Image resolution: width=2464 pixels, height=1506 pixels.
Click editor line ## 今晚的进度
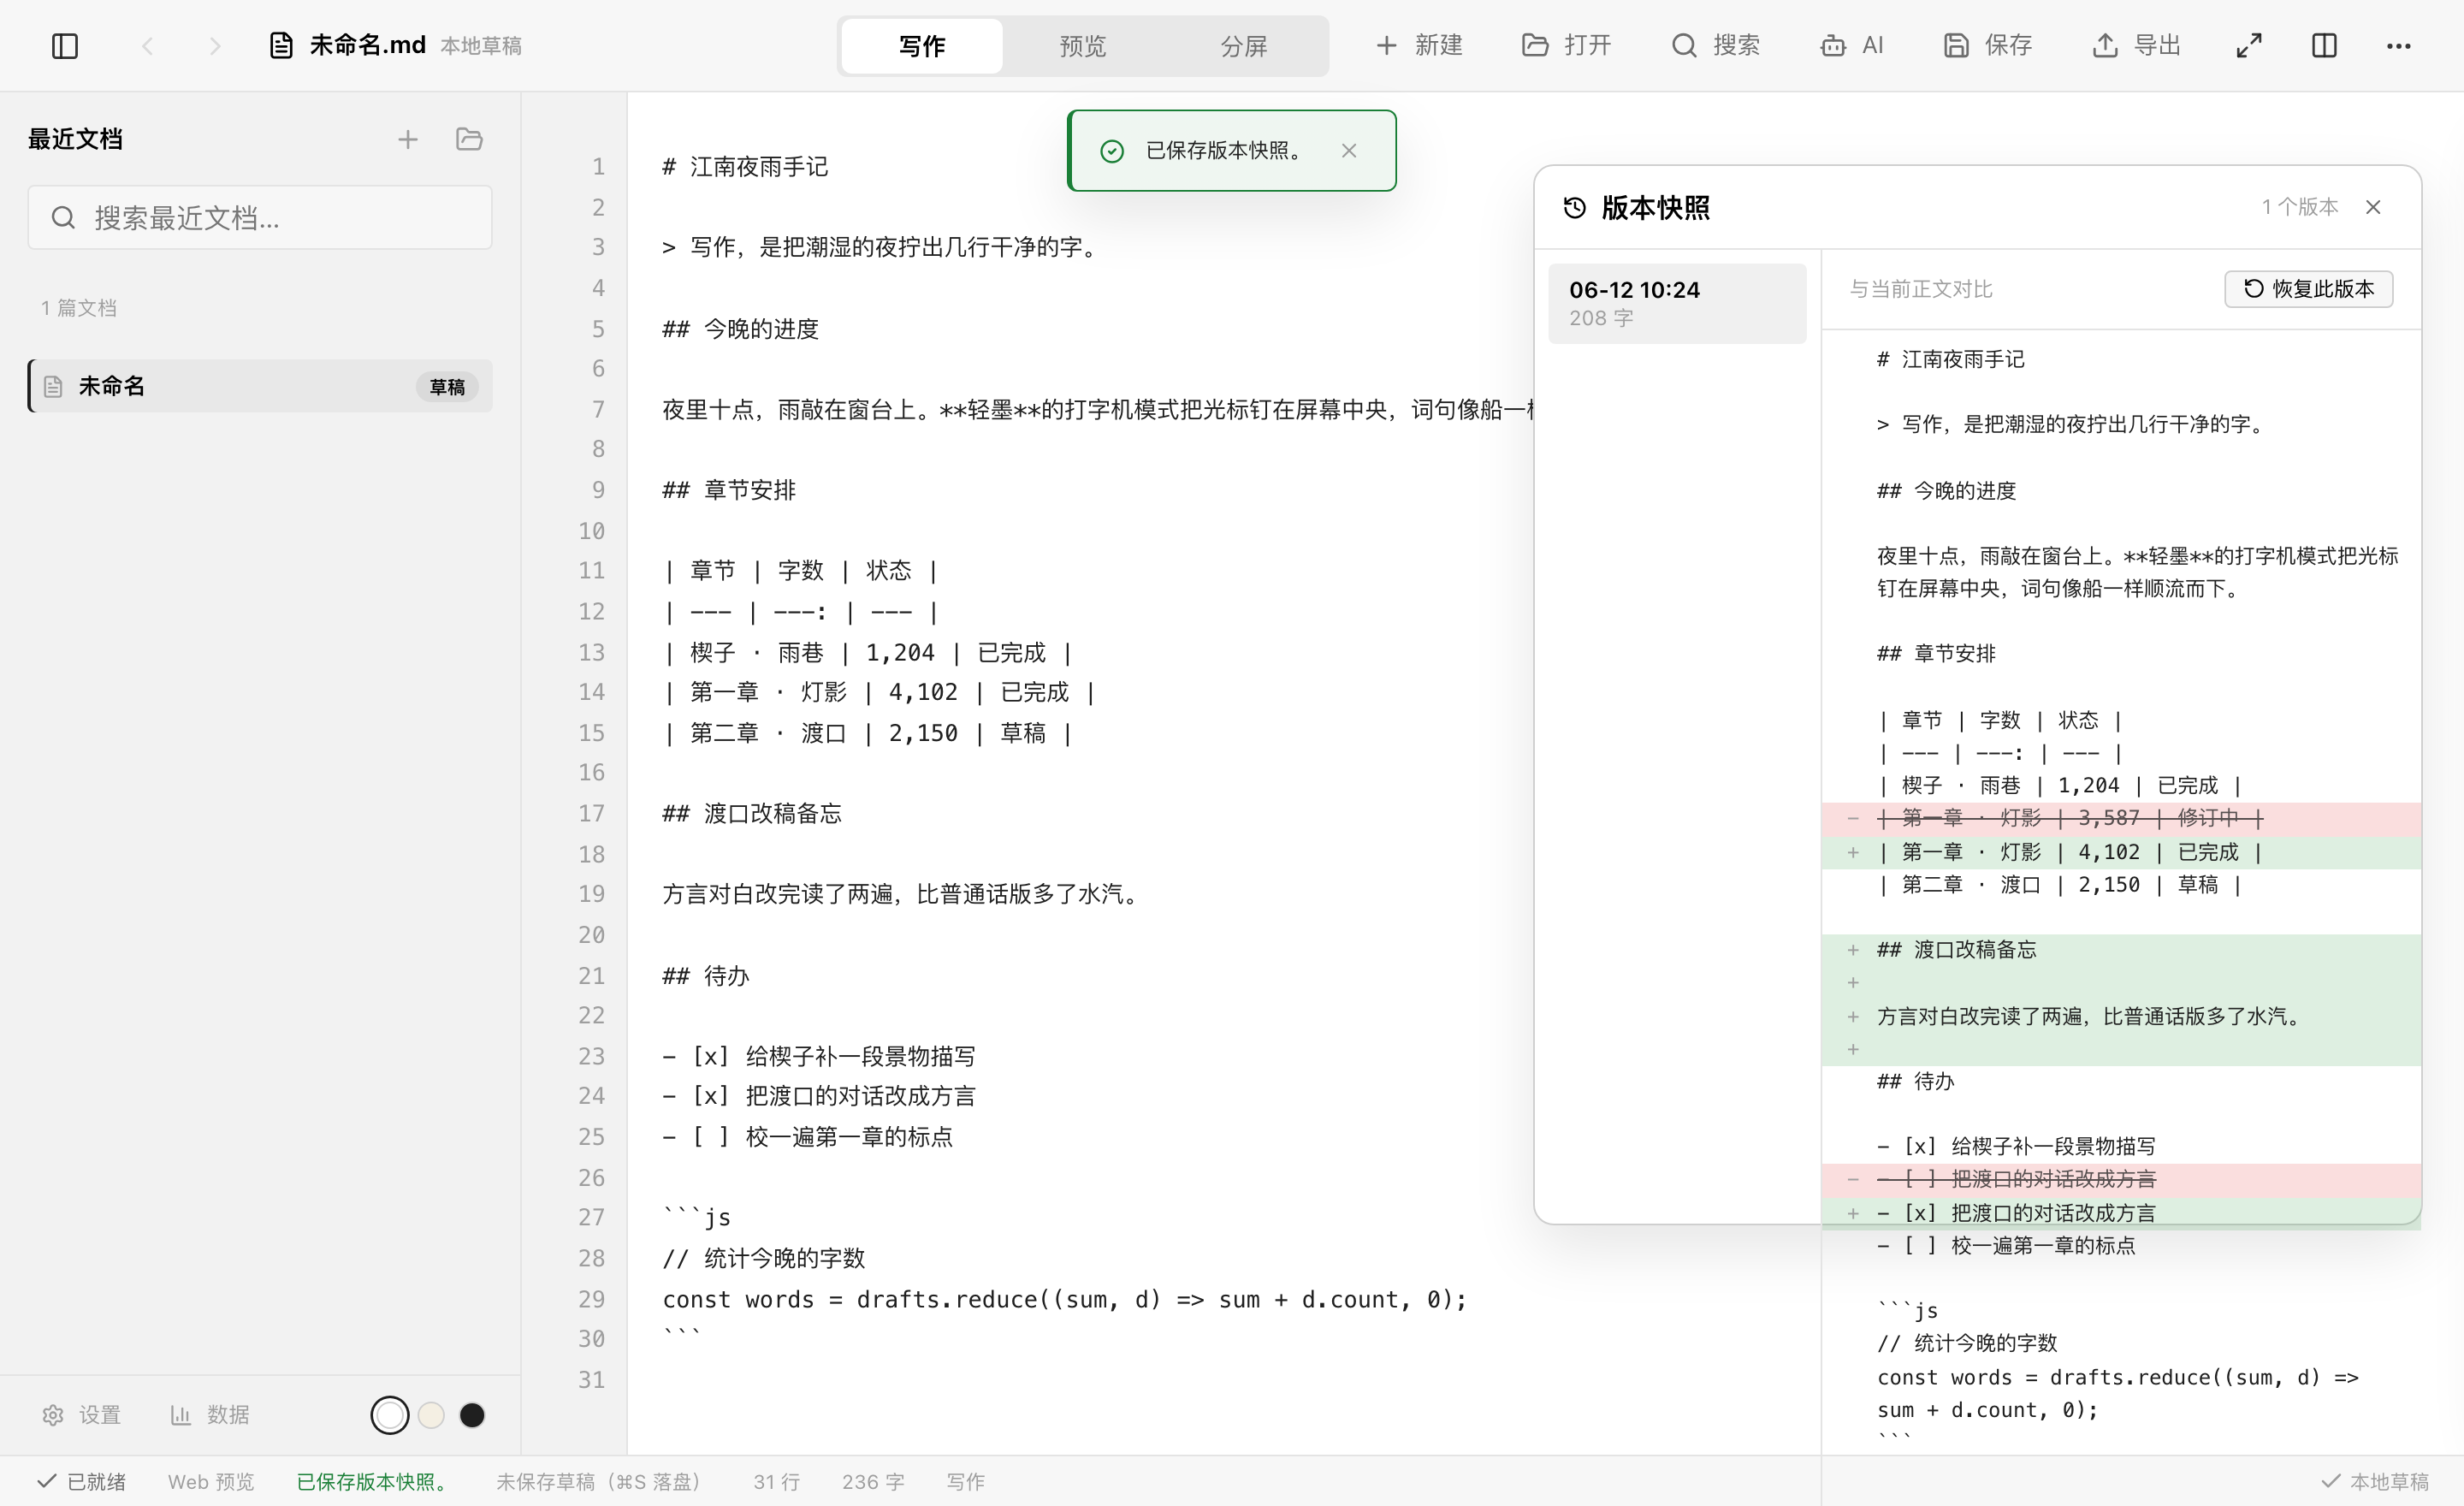[740, 329]
